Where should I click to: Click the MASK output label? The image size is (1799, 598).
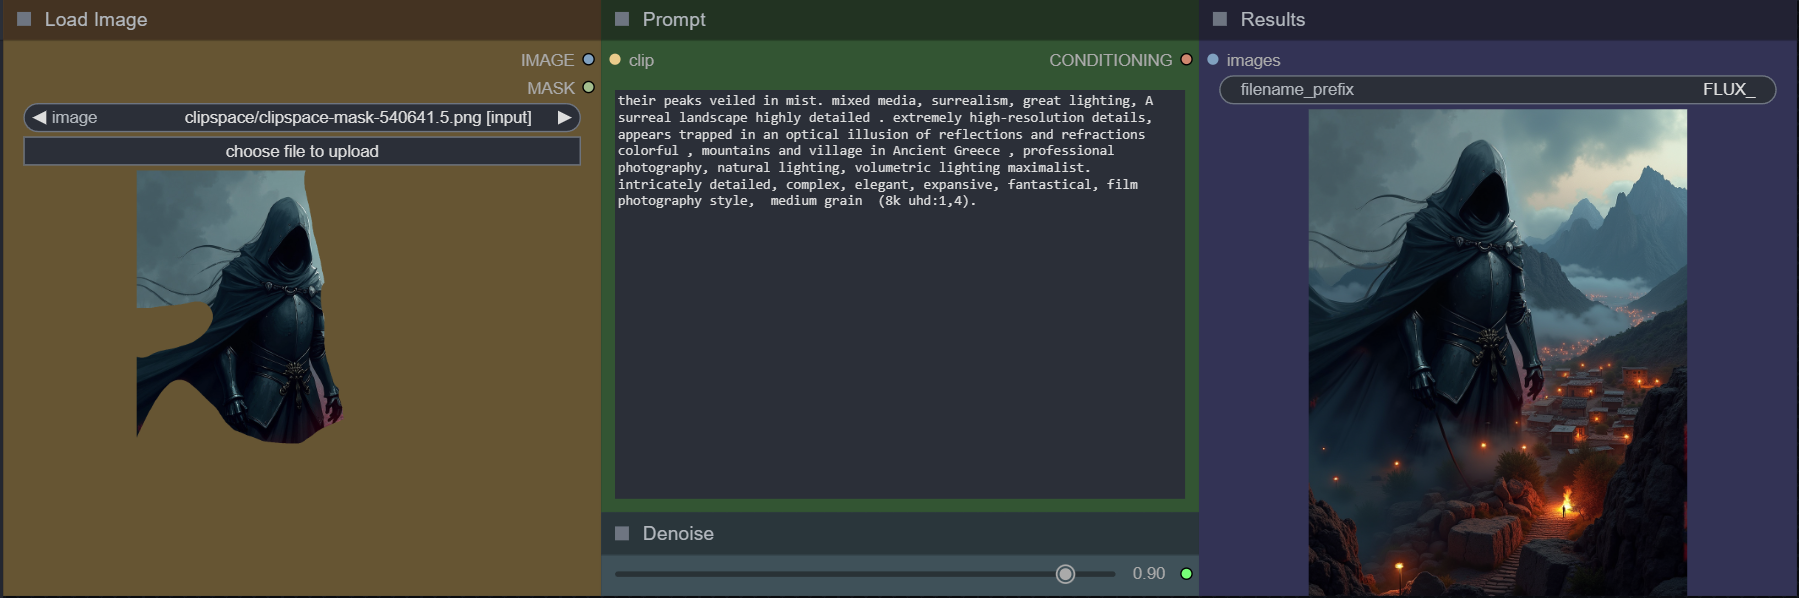pos(551,88)
